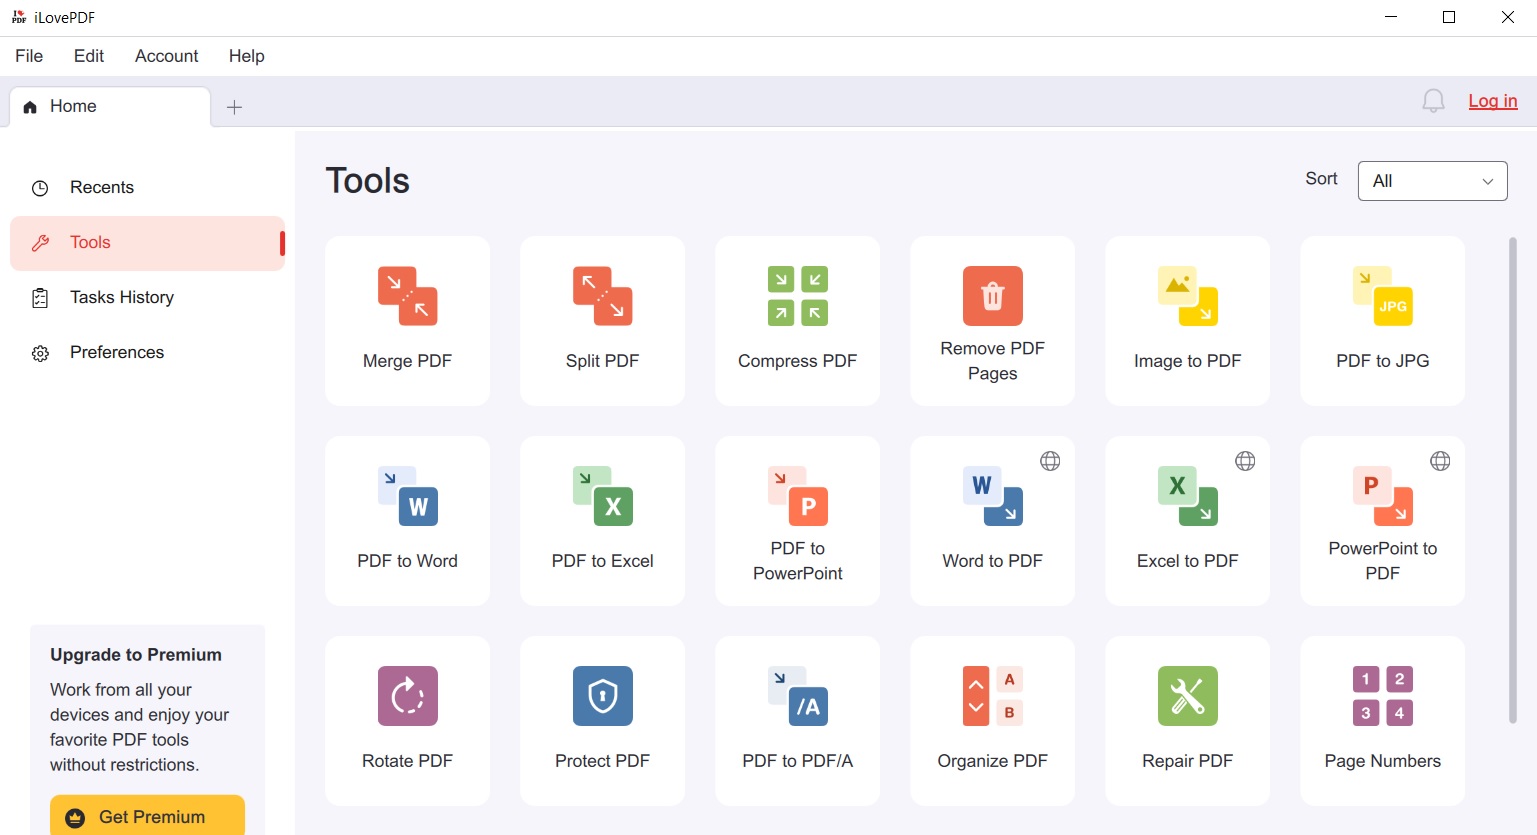Choose the PDF to Word icon
This screenshot has height=835, width=1537.
point(408,496)
